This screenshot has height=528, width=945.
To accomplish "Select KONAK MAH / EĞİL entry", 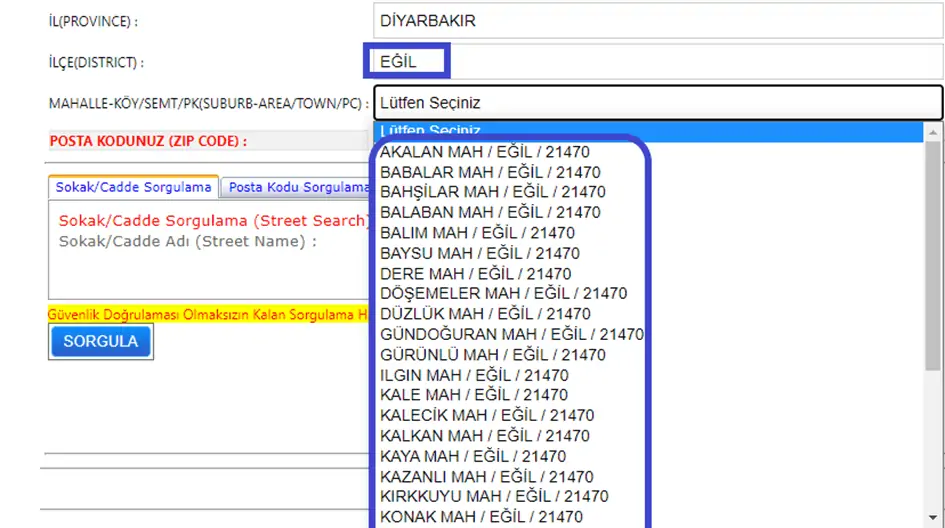I will 481,517.
